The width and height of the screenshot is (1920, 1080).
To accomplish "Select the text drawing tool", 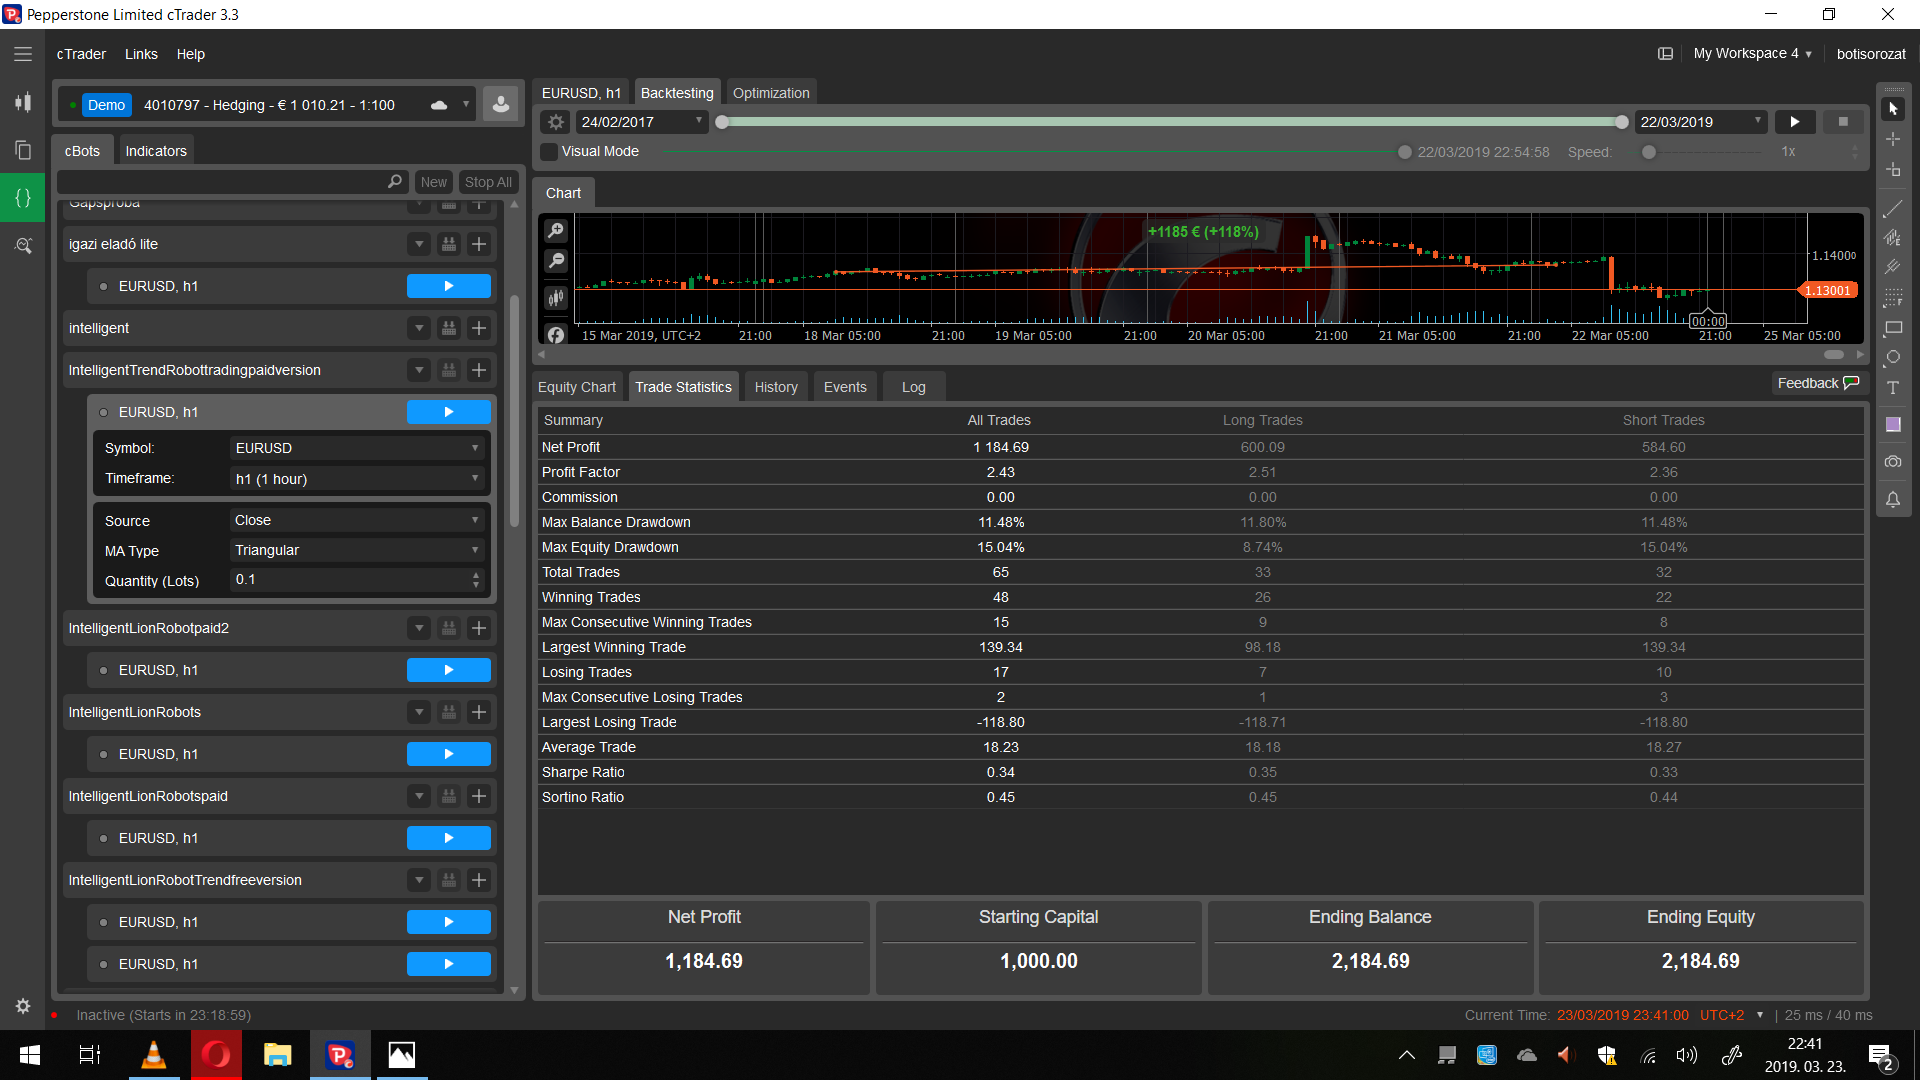I will pyautogui.click(x=1893, y=388).
